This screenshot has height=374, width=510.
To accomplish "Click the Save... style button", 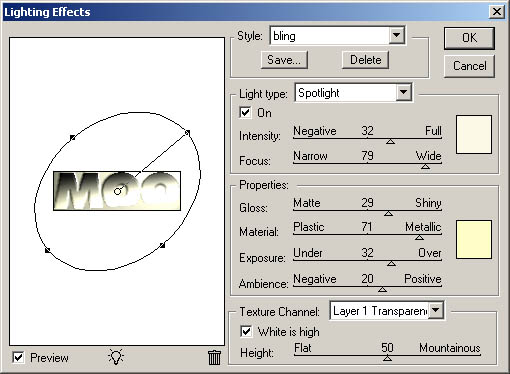I will (284, 60).
